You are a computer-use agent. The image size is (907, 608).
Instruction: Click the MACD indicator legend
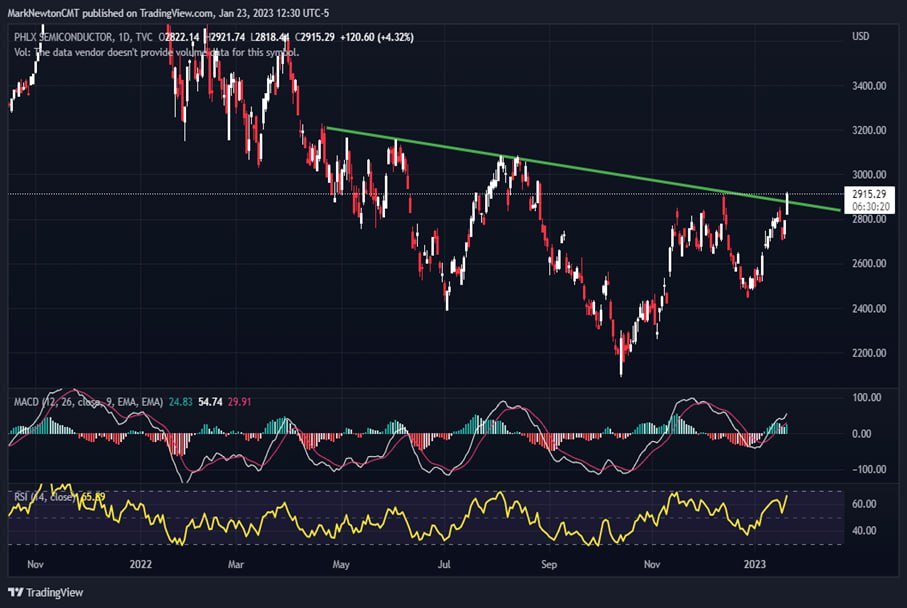pos(89,401)
